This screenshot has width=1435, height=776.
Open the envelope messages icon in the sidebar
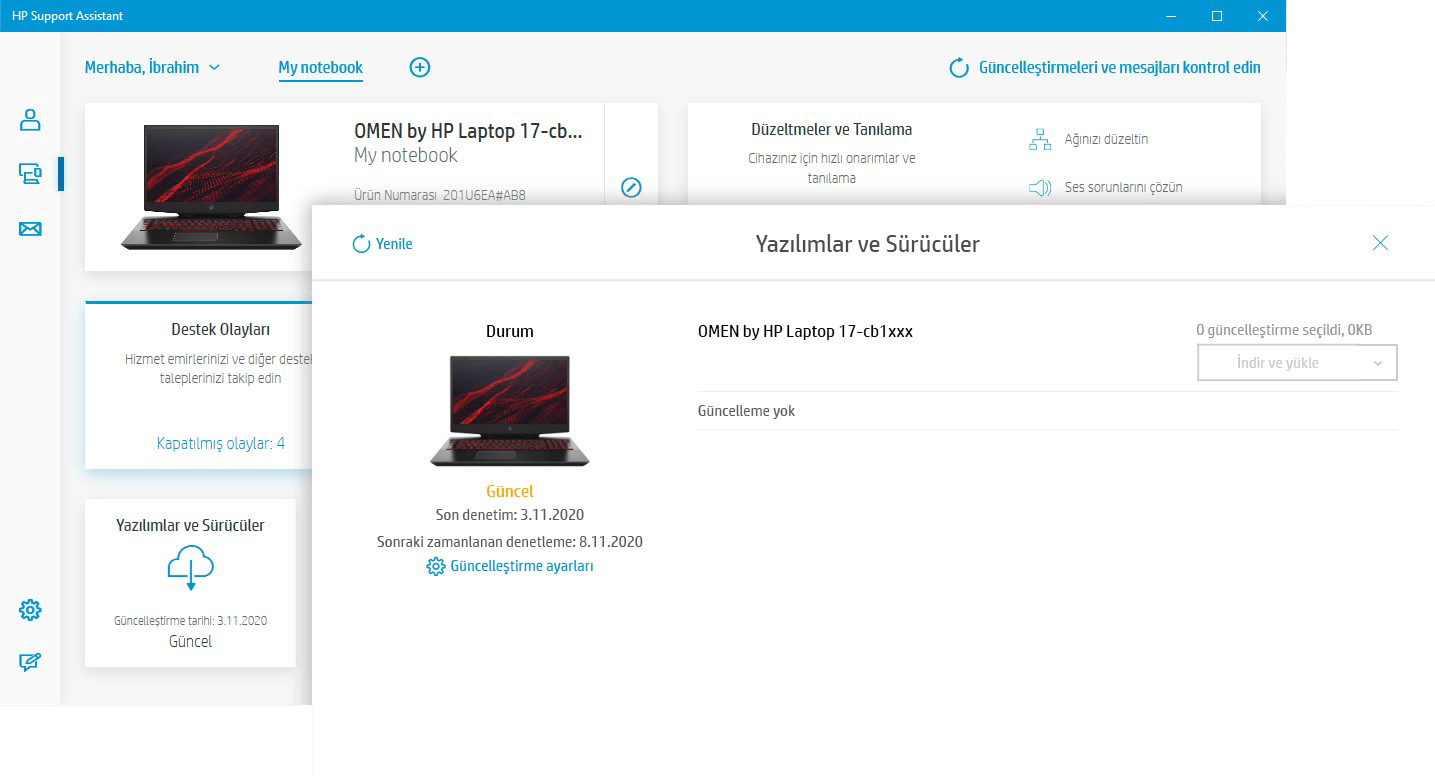pyautogui.click(x=30, y=230)
